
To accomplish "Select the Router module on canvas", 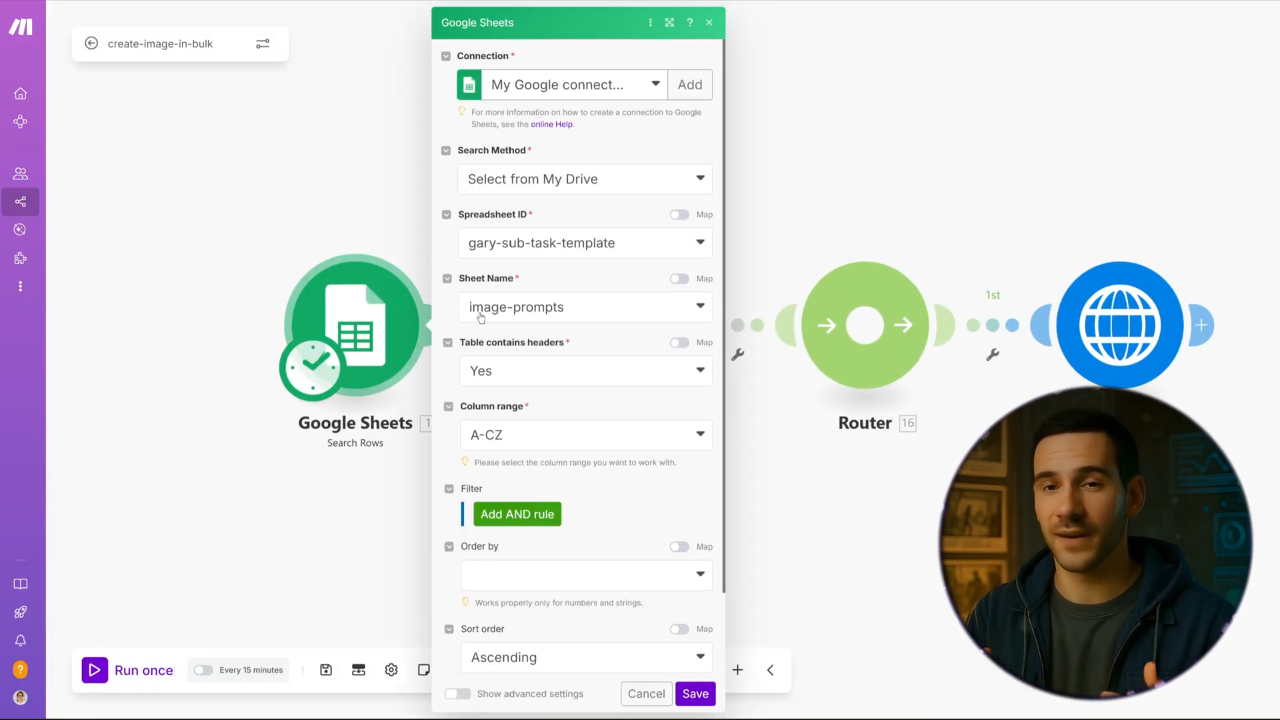I will coord(865,325).
